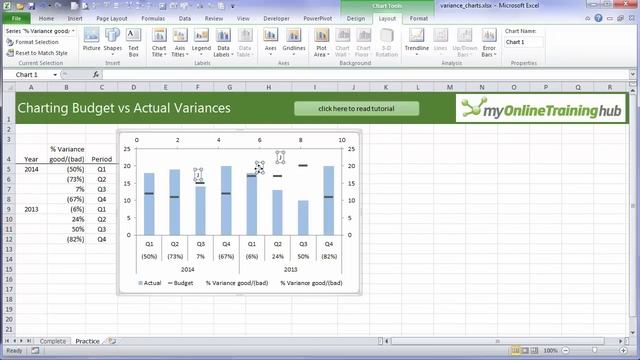Click the myOnlineTraininghub logo
640x360 pixels.
click(540, 108)
